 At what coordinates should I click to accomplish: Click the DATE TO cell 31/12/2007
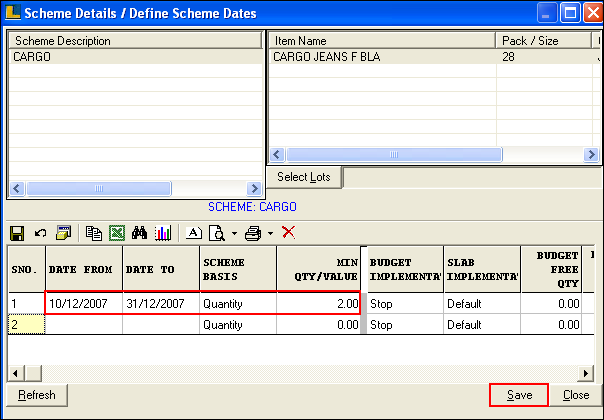pyautogui.click(x=161, y=304)
